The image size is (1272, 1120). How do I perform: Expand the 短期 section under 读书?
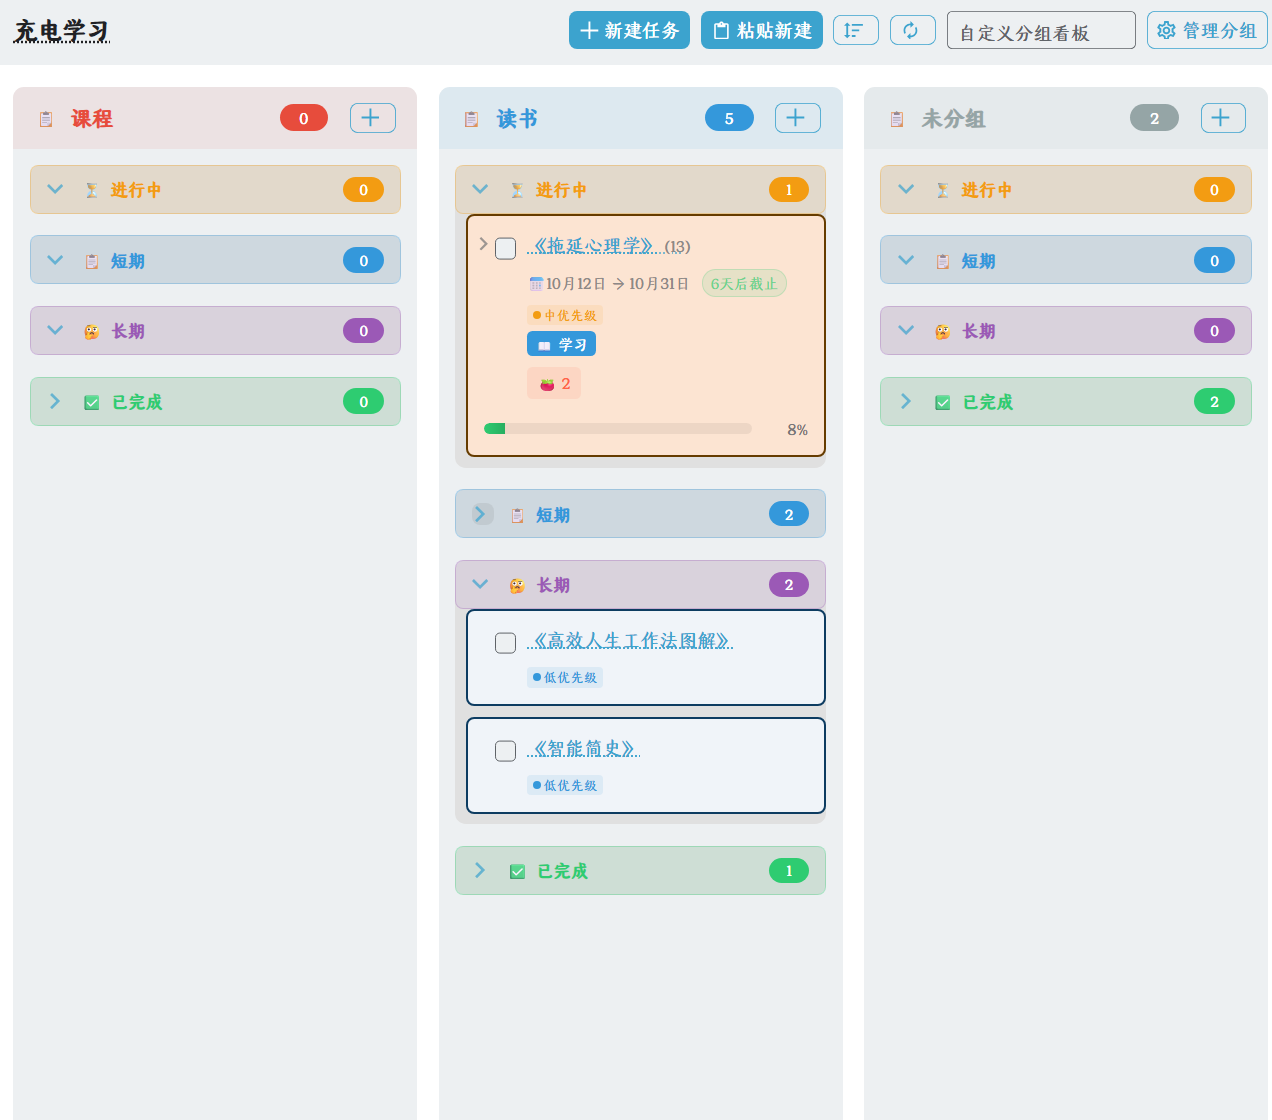point(482,514)
